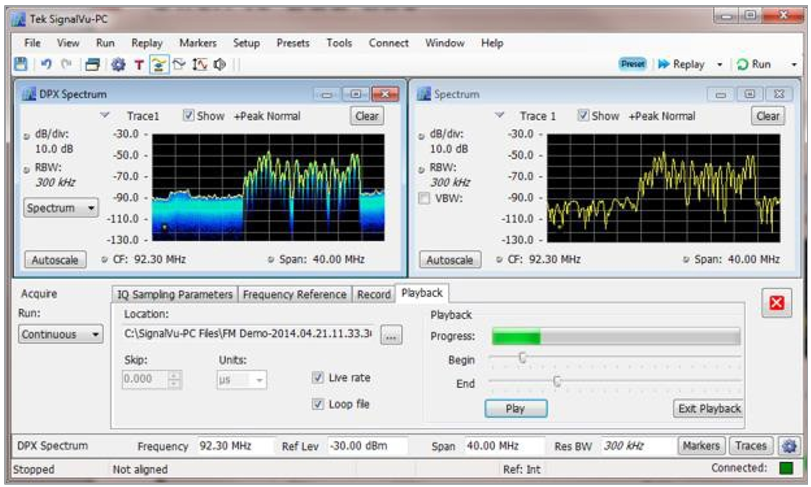This screenshot has height=487, width=811.
Task: Click the Exit Playback button
Action: 709,408
